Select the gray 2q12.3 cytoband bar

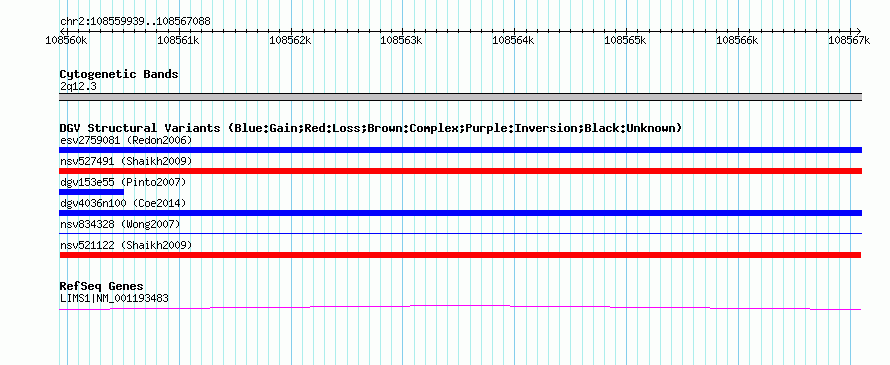[x=460, y=97]
